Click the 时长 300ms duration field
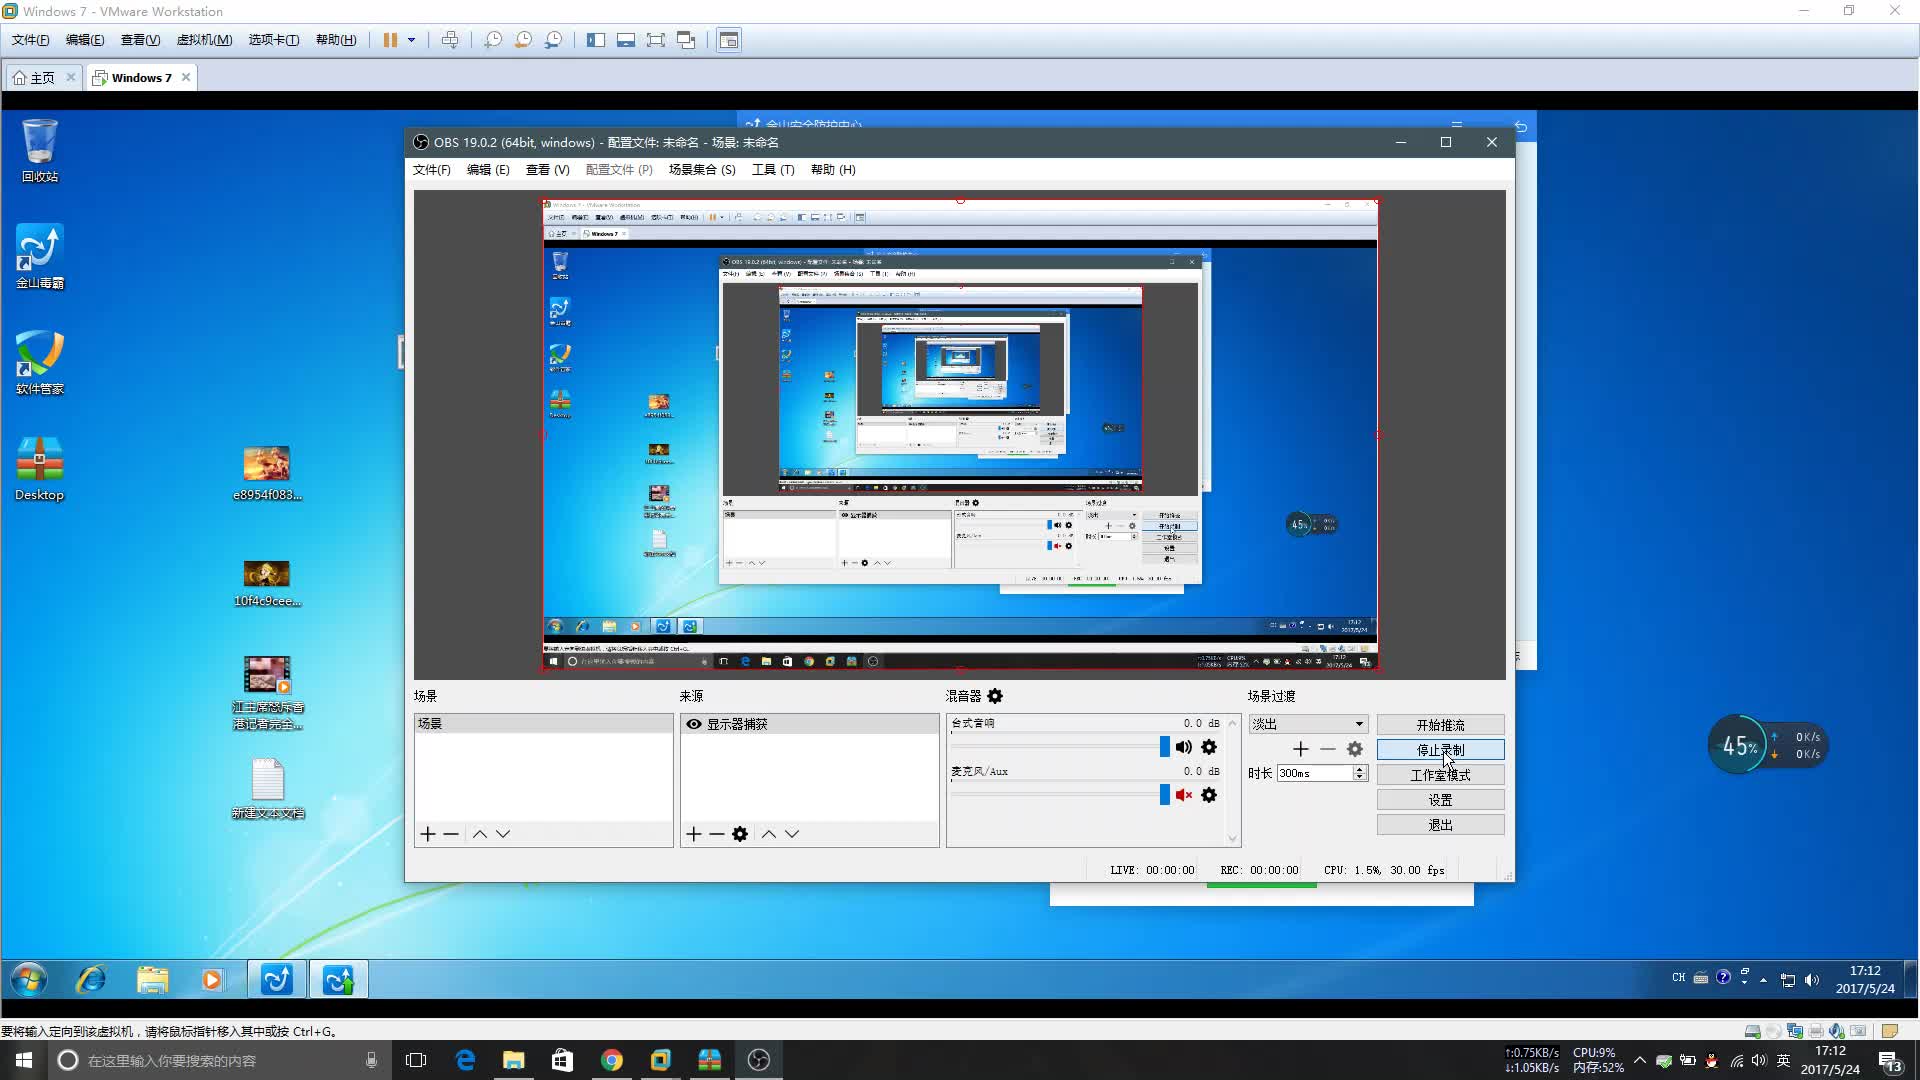 coord(1314,773)
